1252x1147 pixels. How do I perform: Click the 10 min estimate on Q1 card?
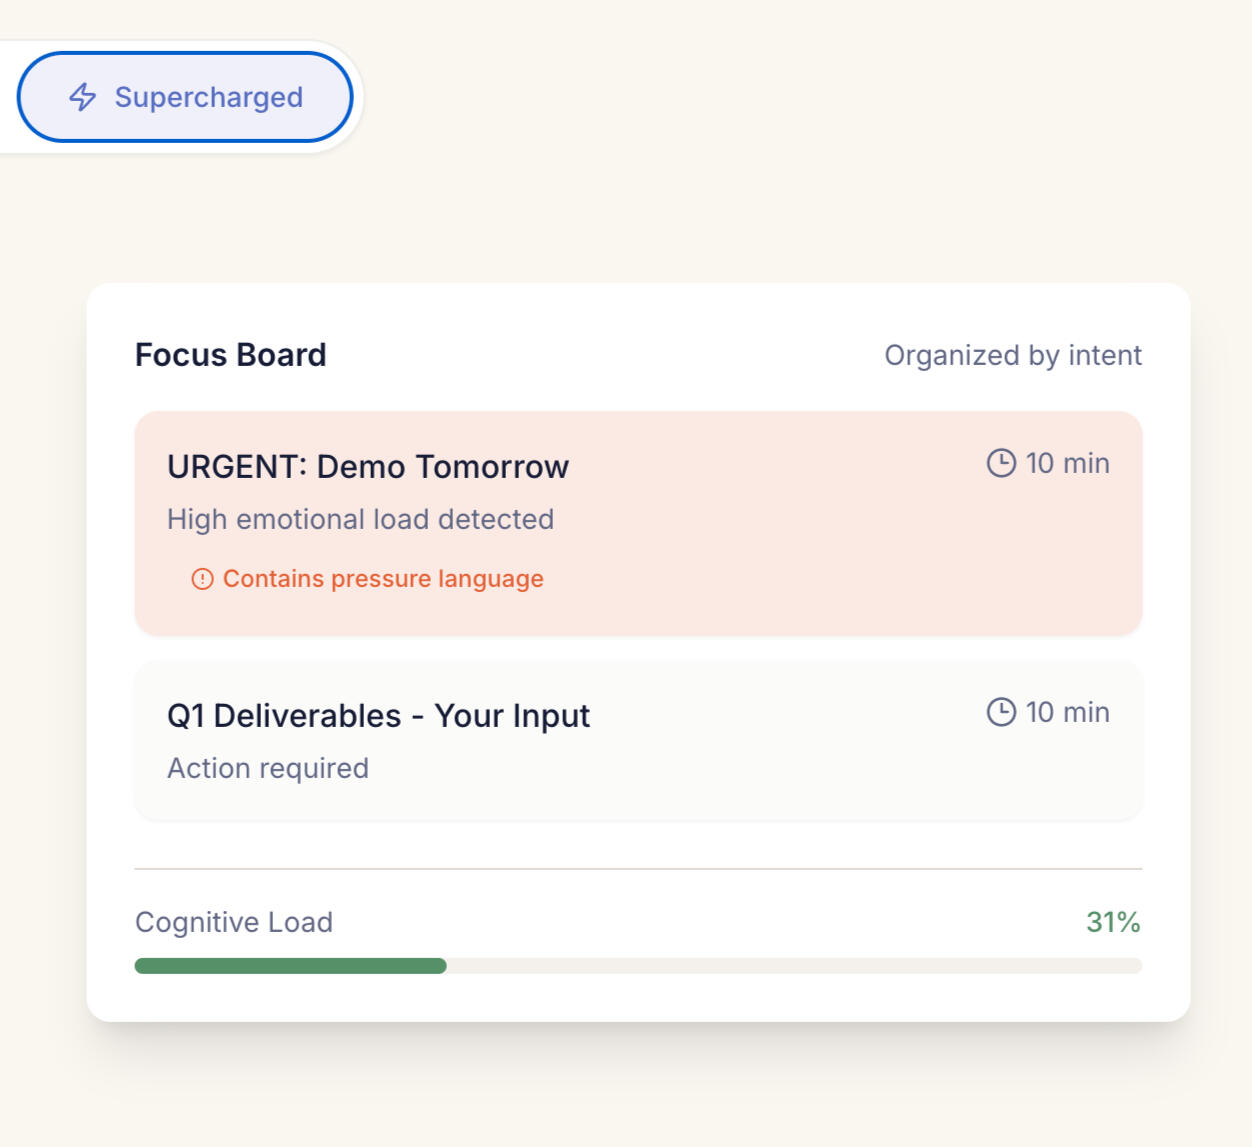pyautogui.click(x=1067, y=712)
